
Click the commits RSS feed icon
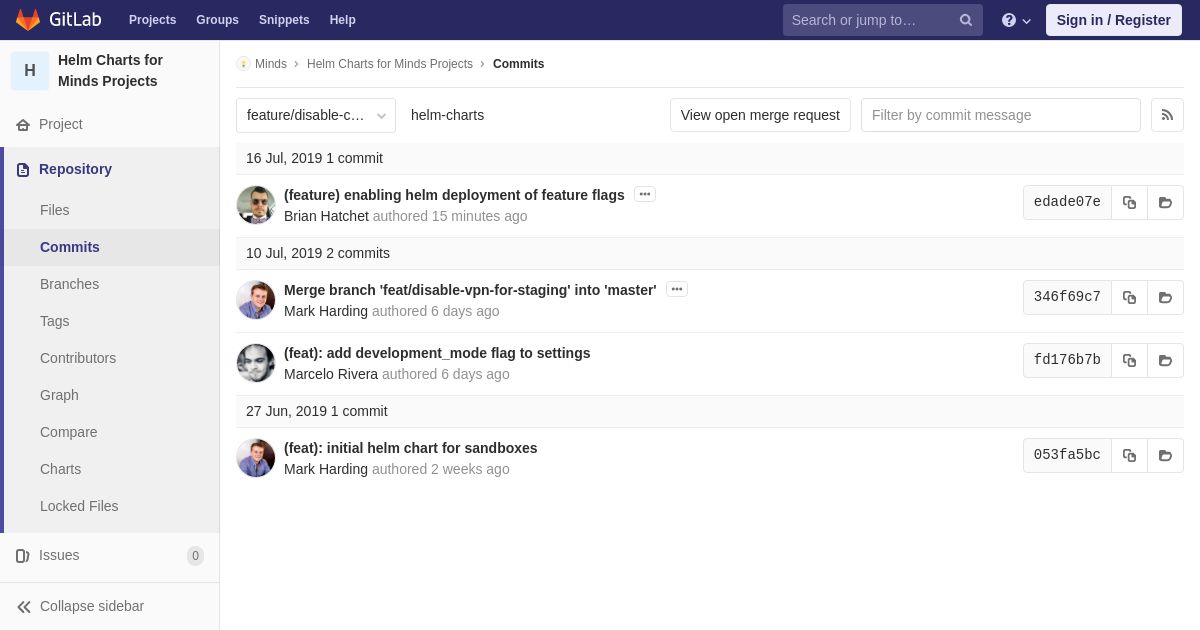[x=1167, y=115]
